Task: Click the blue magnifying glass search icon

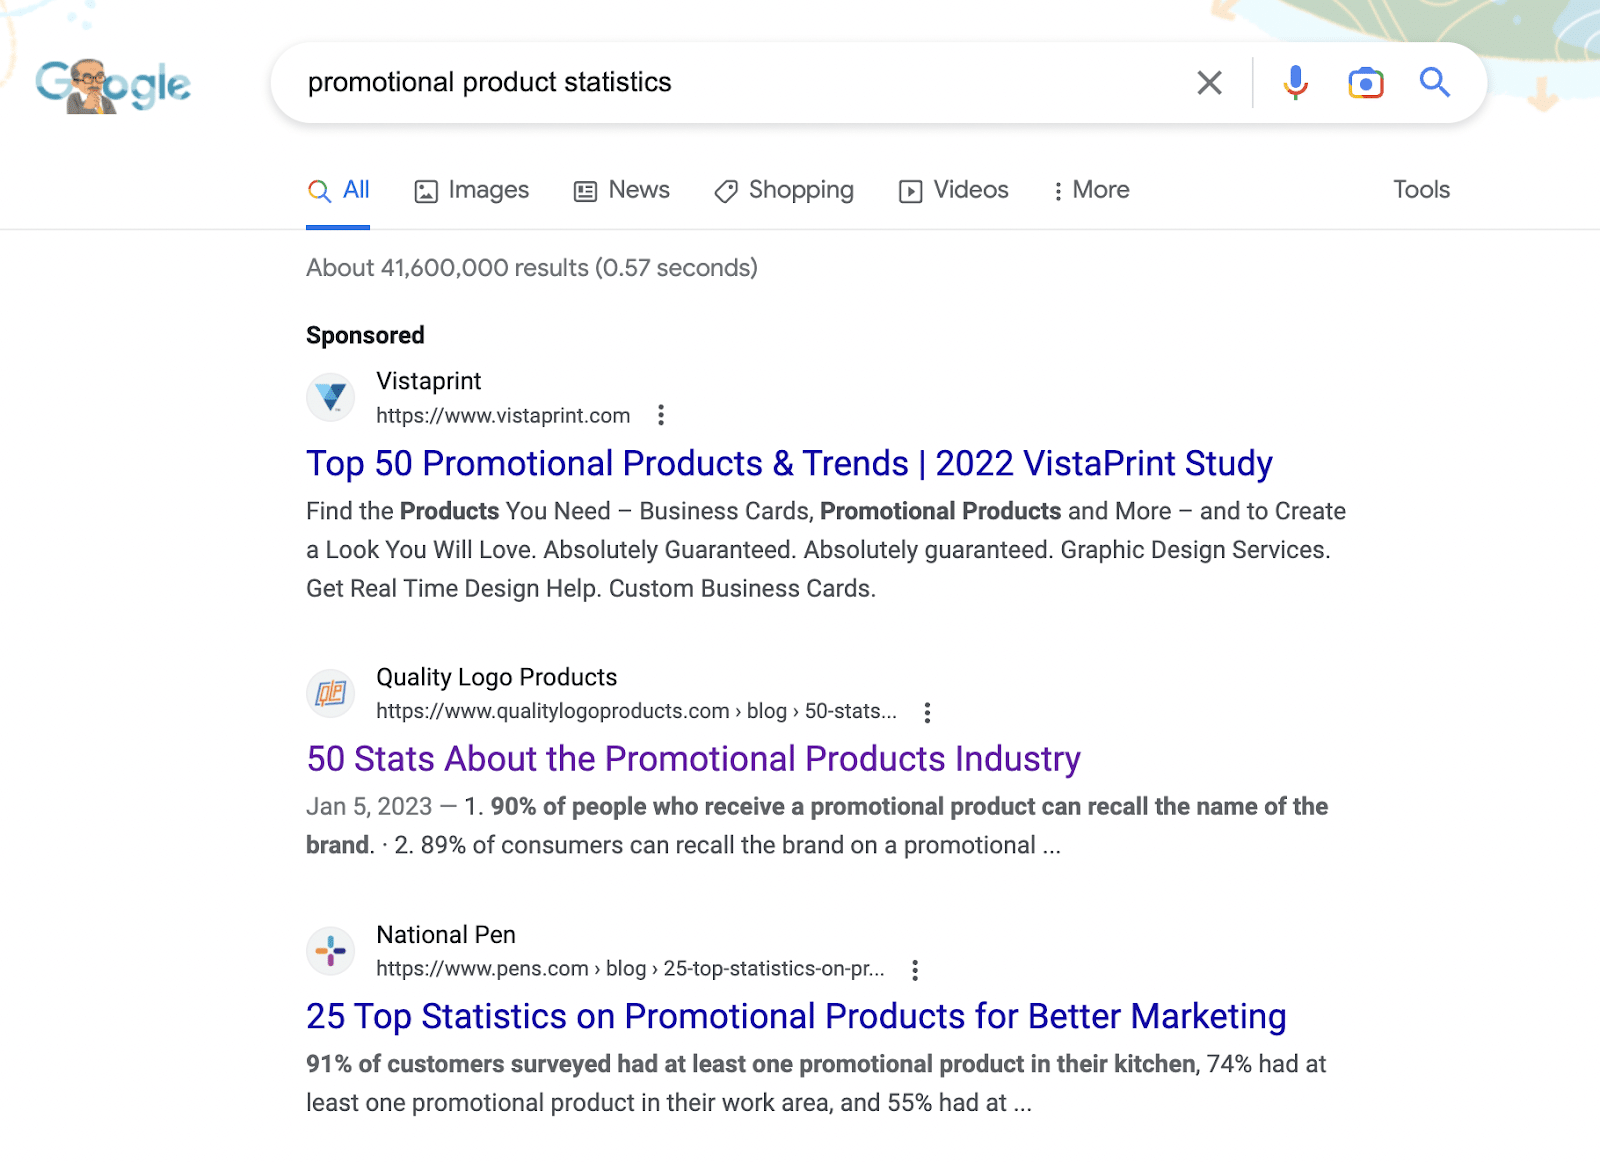Action: coord(1435,83)
